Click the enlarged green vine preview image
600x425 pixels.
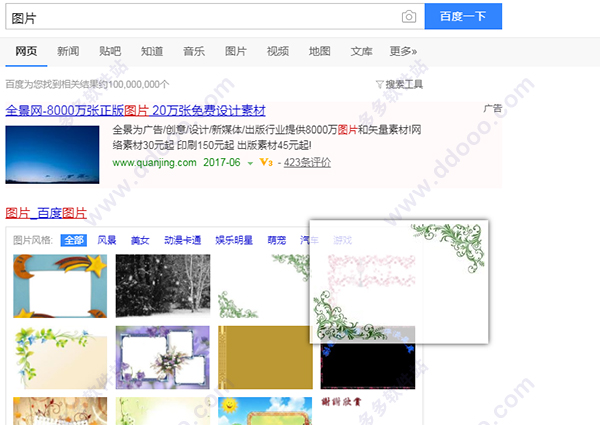pyautogui.click(x=399, y=282)
